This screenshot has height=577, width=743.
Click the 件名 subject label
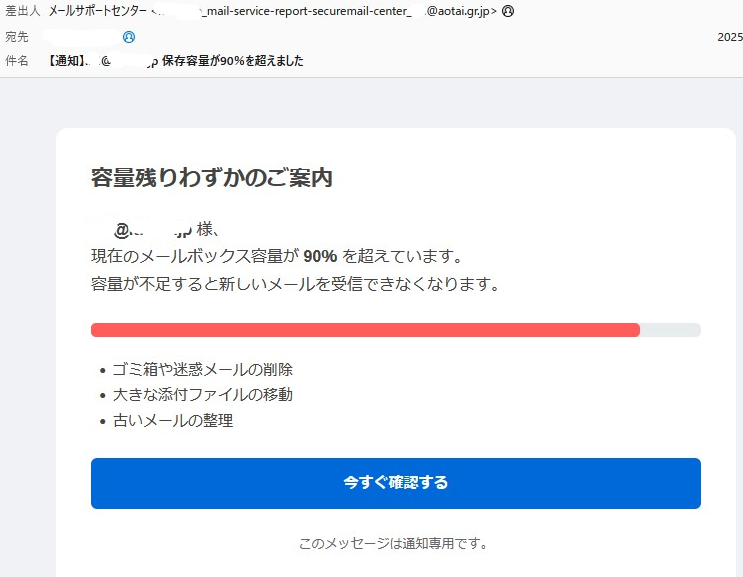pyautogui.click(x=17, y=61)
